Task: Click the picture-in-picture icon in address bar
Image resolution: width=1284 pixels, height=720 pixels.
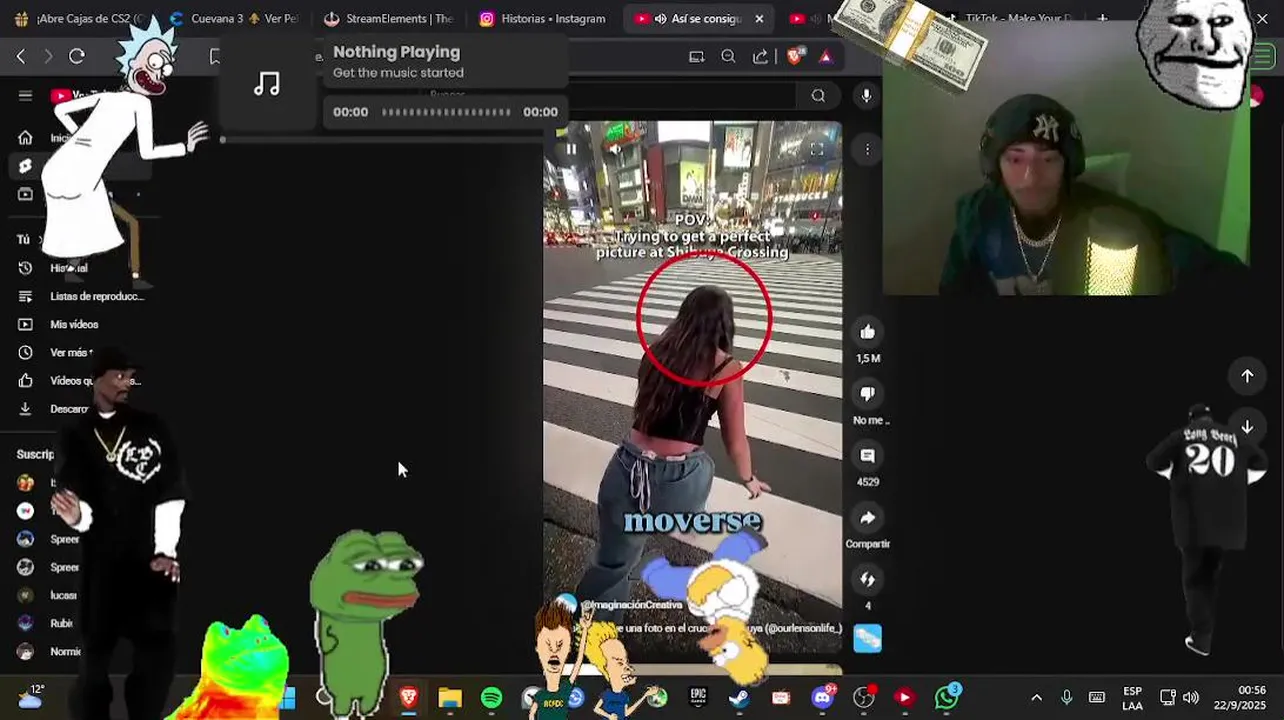Action: 697,57
